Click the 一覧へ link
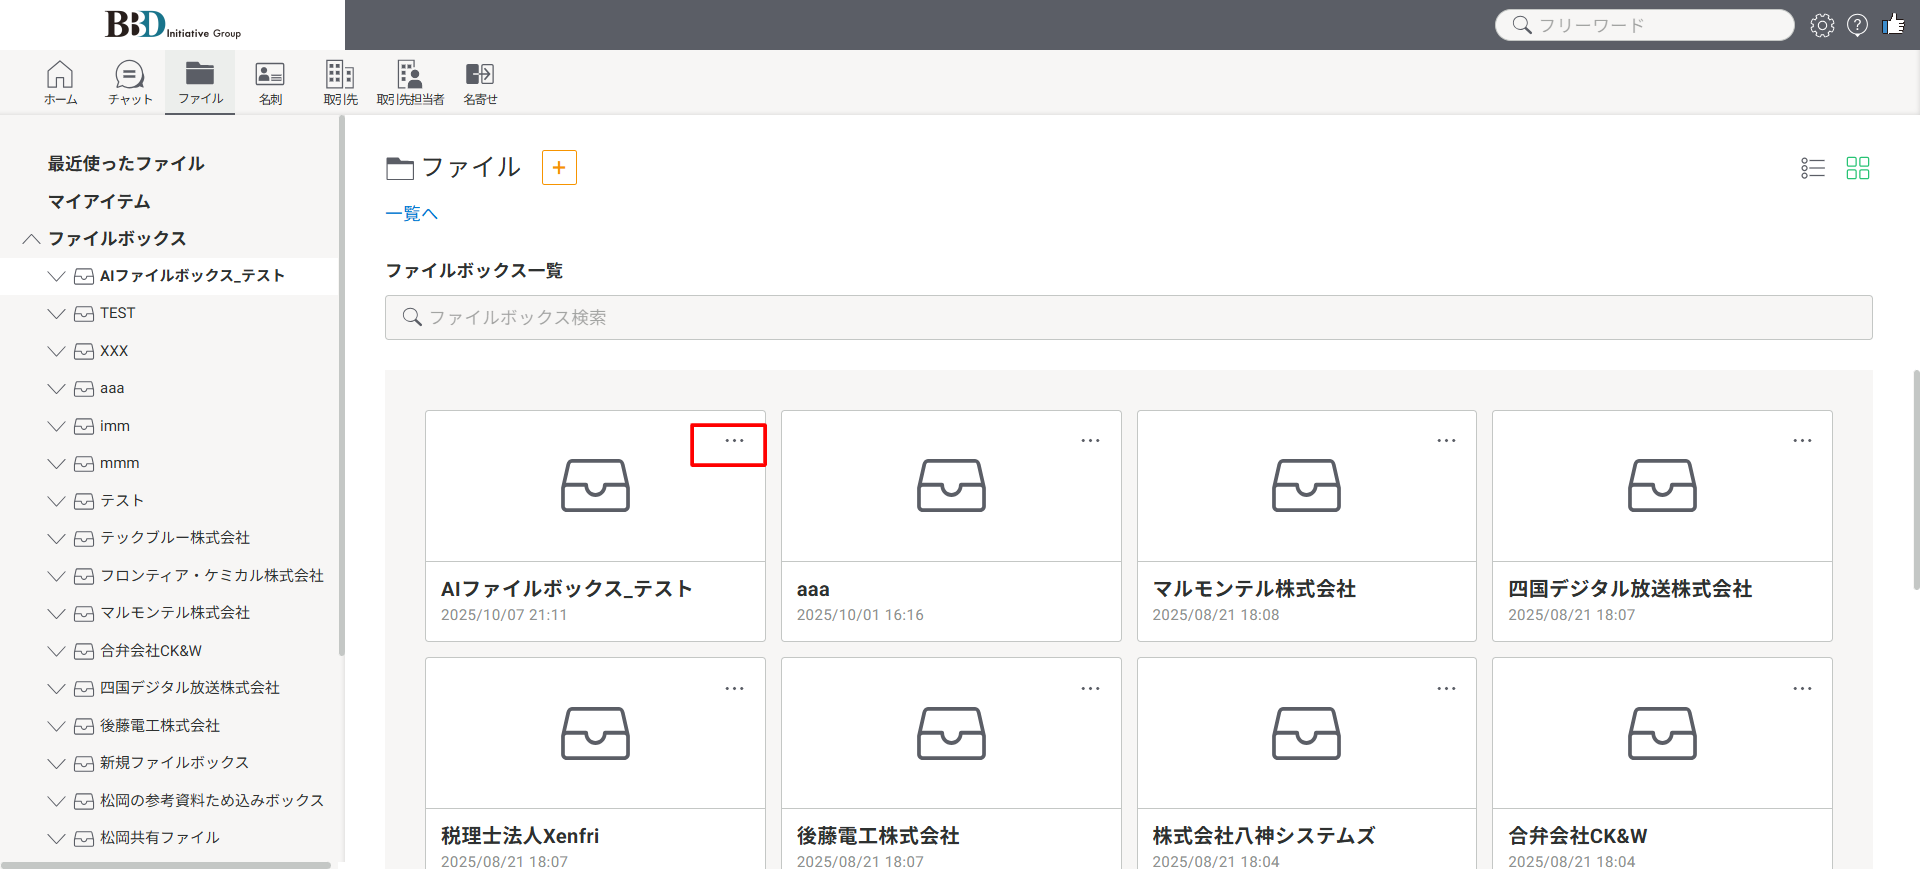 [x=411, y=214]
